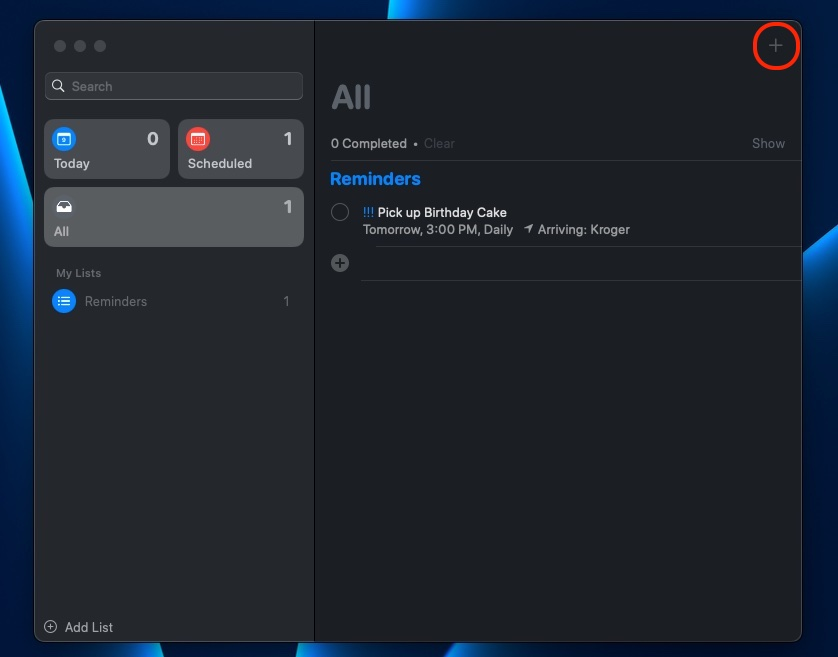Click the empty new reminder row
The width and height of the screenshot is (838, 657).
581,263
